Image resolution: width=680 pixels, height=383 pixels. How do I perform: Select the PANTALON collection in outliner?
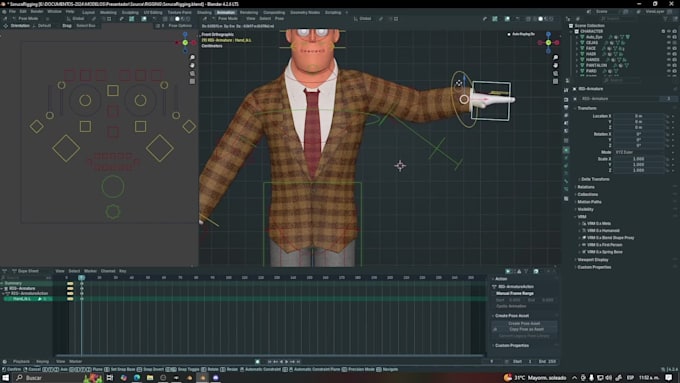pos(596,65)
